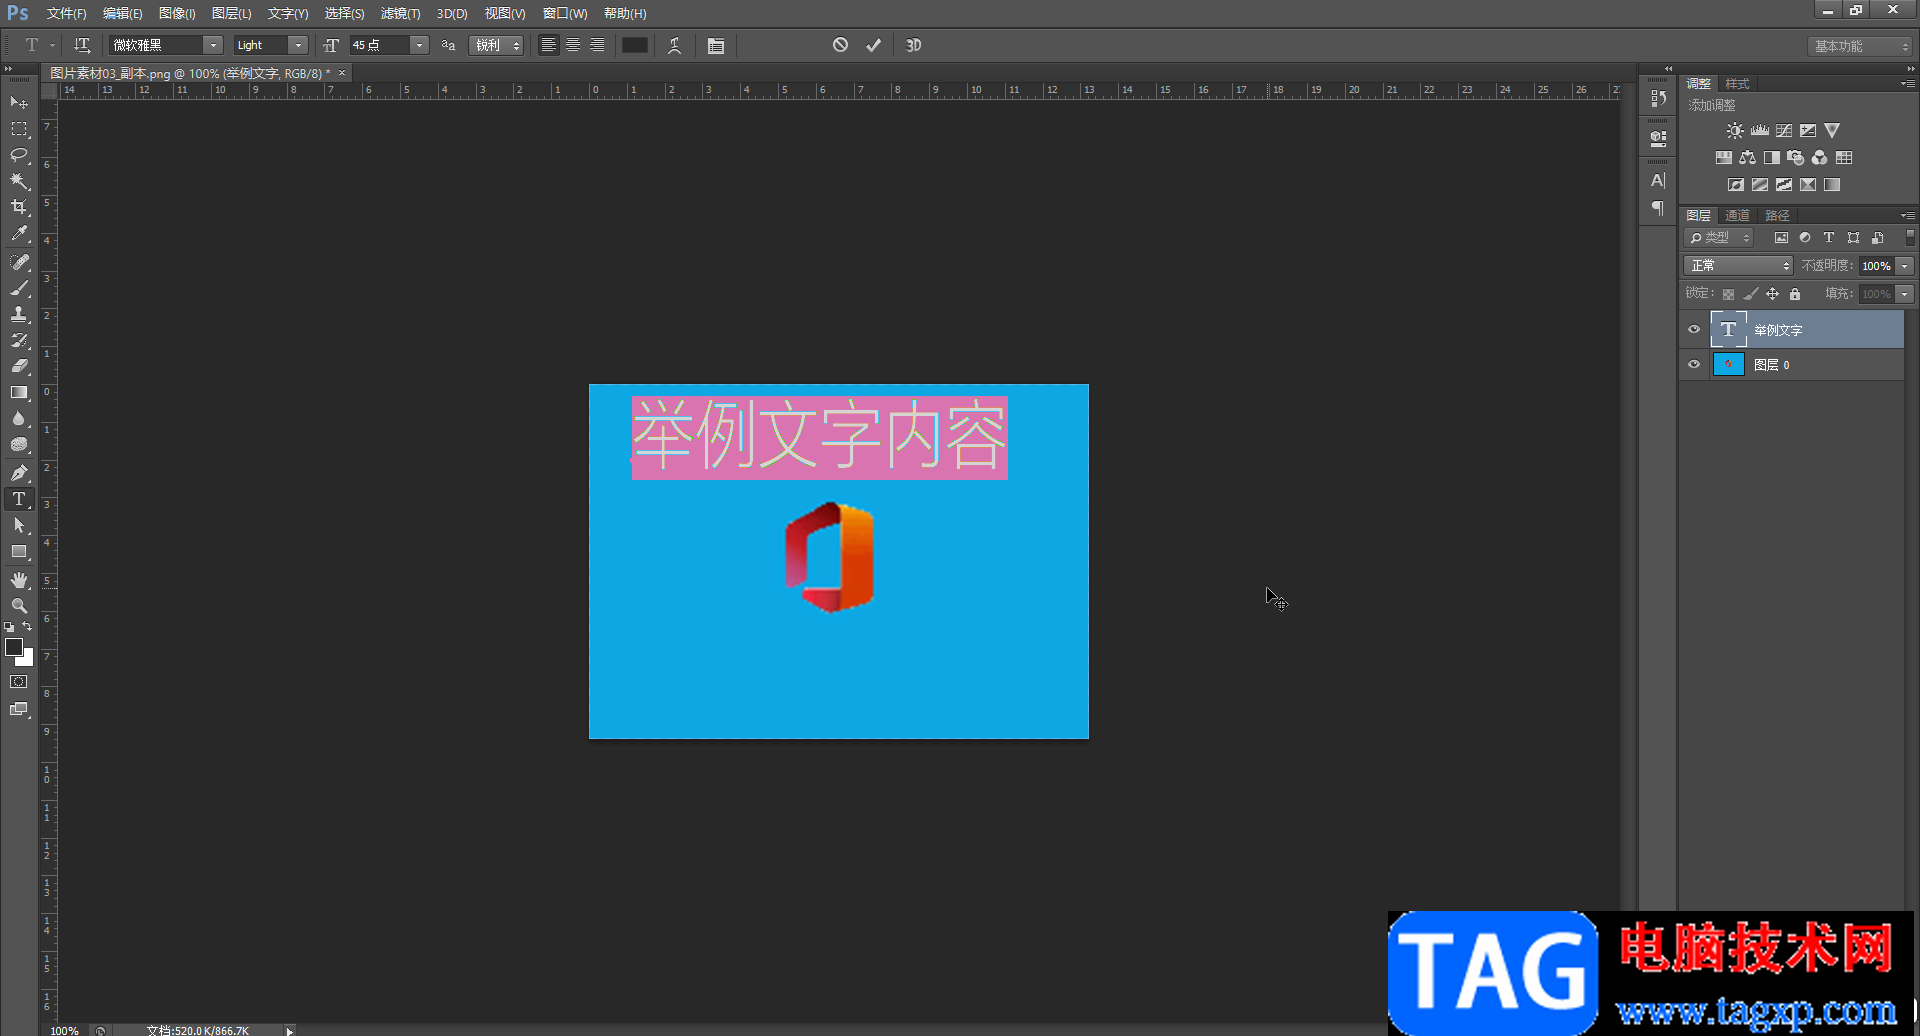Select the History Brush tool

19,340
